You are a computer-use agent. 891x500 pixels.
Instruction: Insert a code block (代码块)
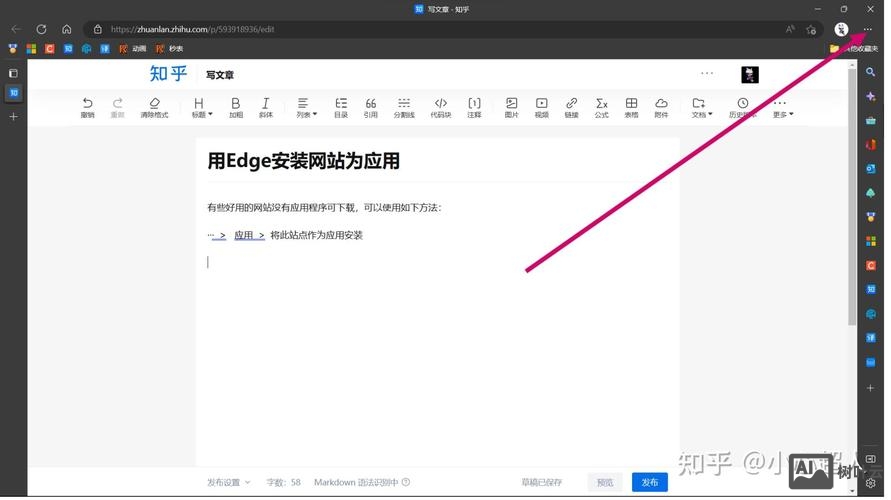coord(441,107)
